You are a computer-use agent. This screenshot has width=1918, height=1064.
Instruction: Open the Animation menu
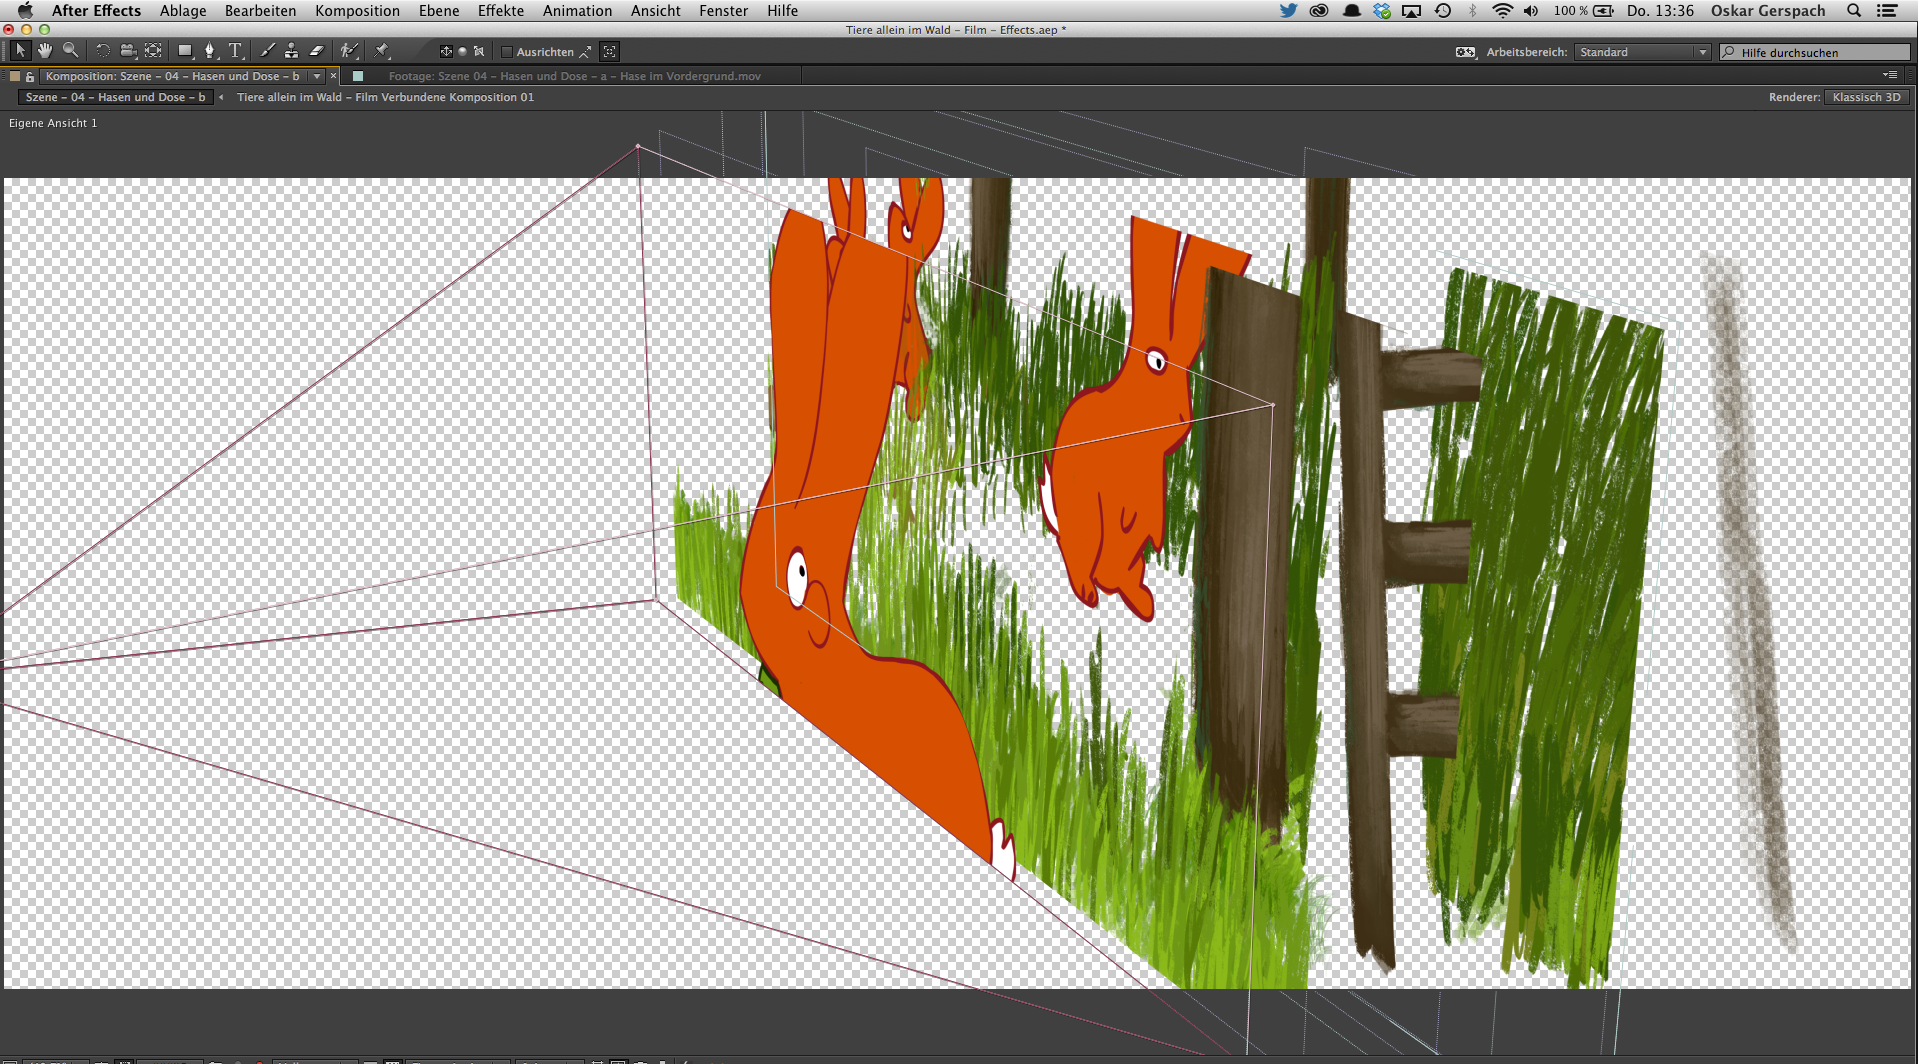click(x=577, y=10)
